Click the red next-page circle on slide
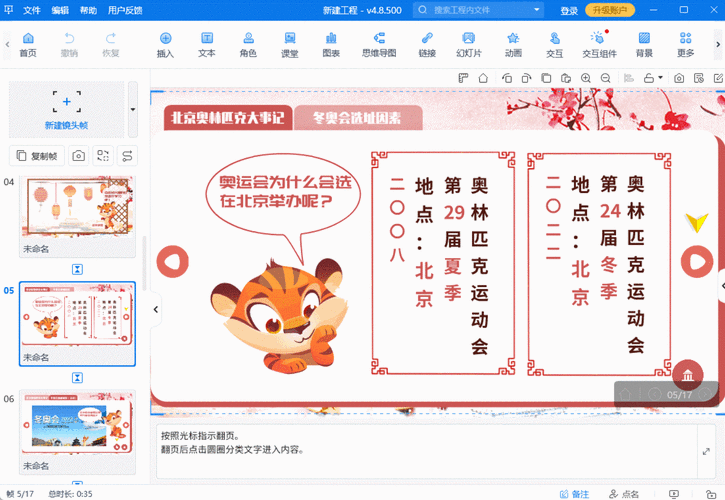 tap(697, 262)
